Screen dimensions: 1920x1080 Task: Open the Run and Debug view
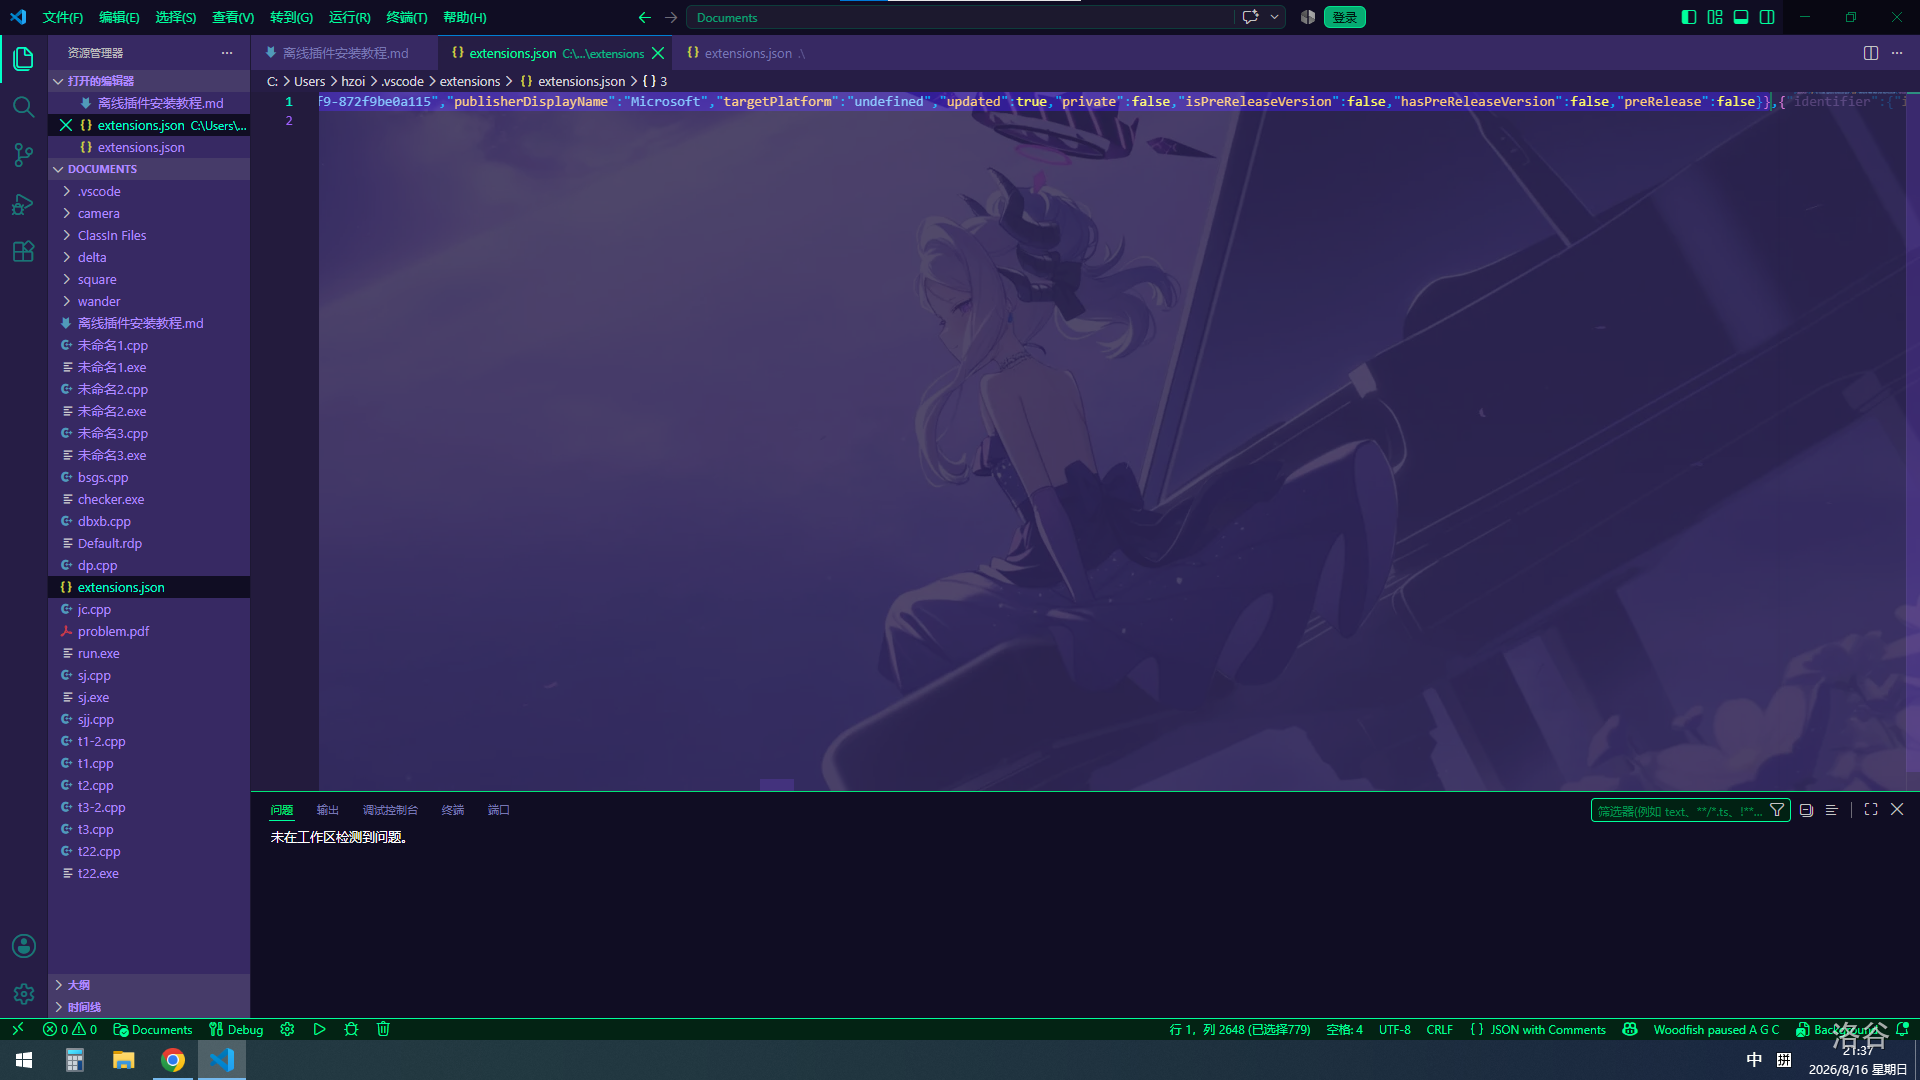click(24, 204)
